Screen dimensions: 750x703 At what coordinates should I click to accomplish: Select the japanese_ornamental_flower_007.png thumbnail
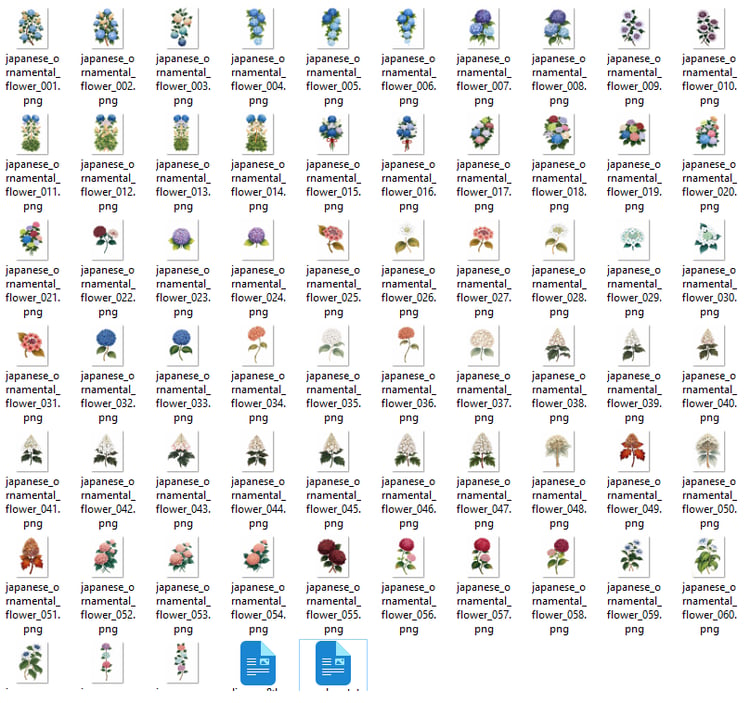pos(483,28)
